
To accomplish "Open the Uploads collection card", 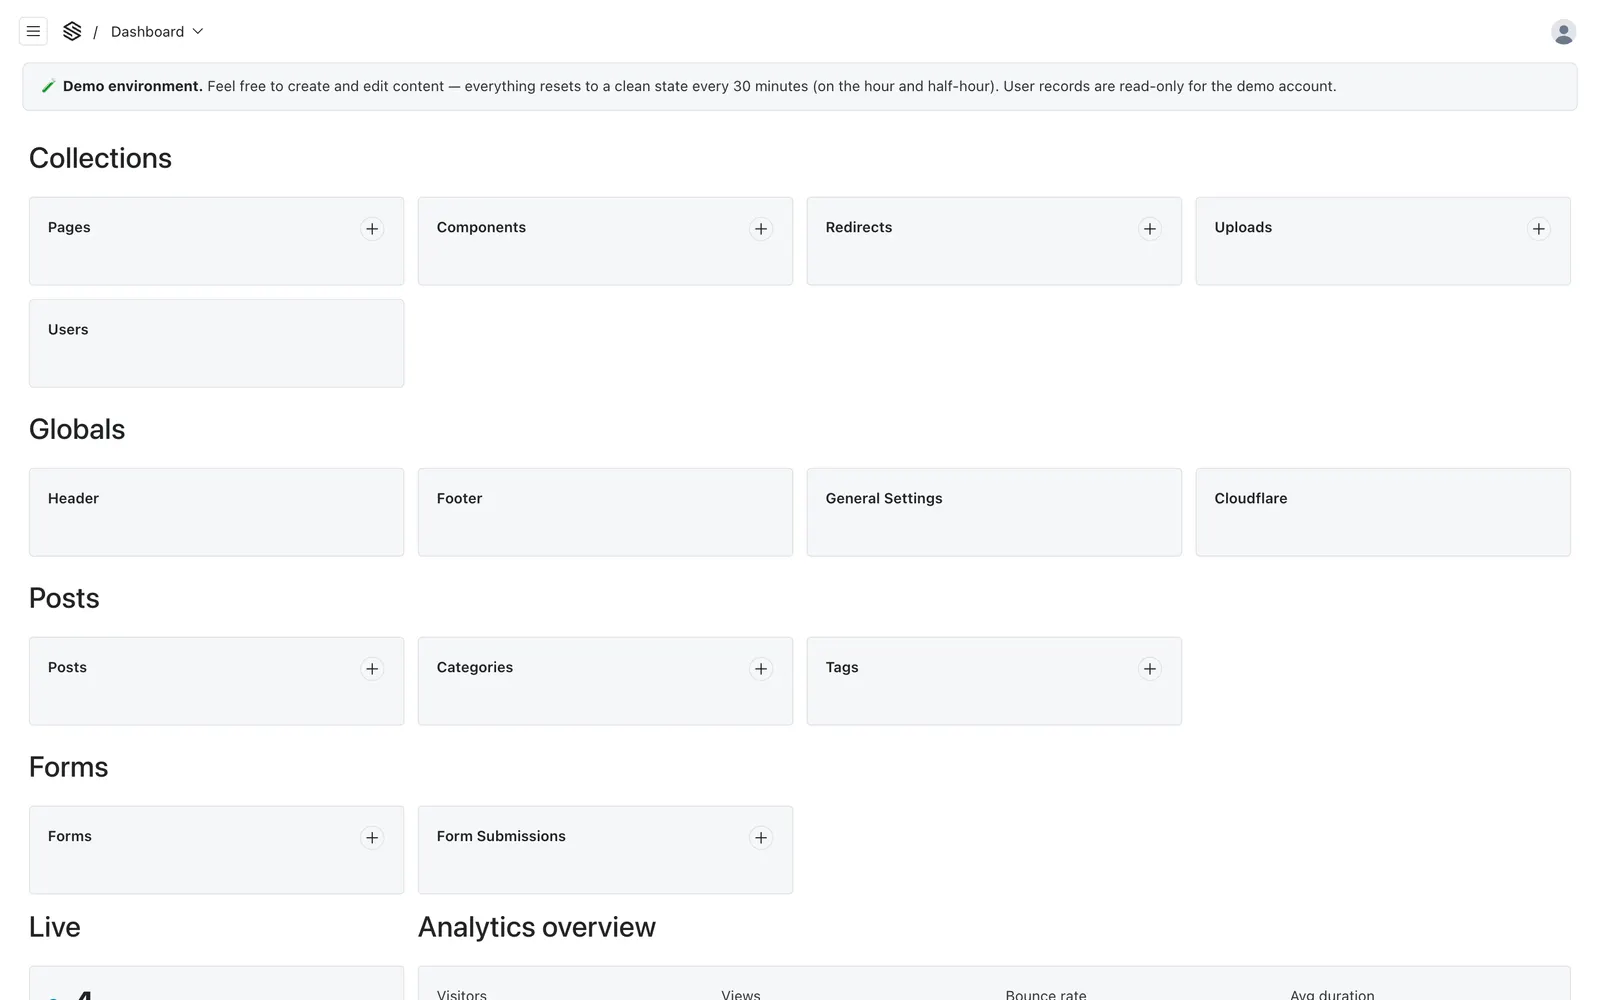I will [1383, 241].
